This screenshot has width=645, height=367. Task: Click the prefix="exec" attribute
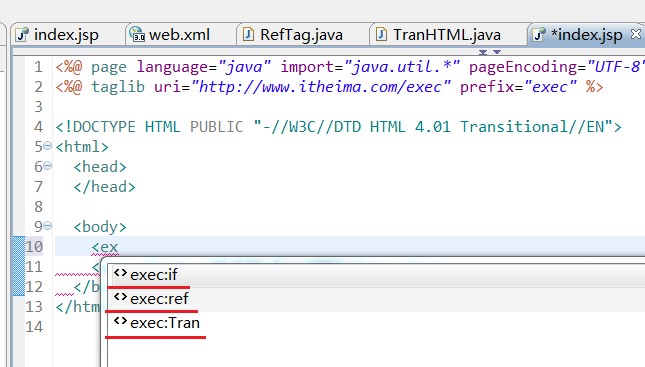pos(519,87)
